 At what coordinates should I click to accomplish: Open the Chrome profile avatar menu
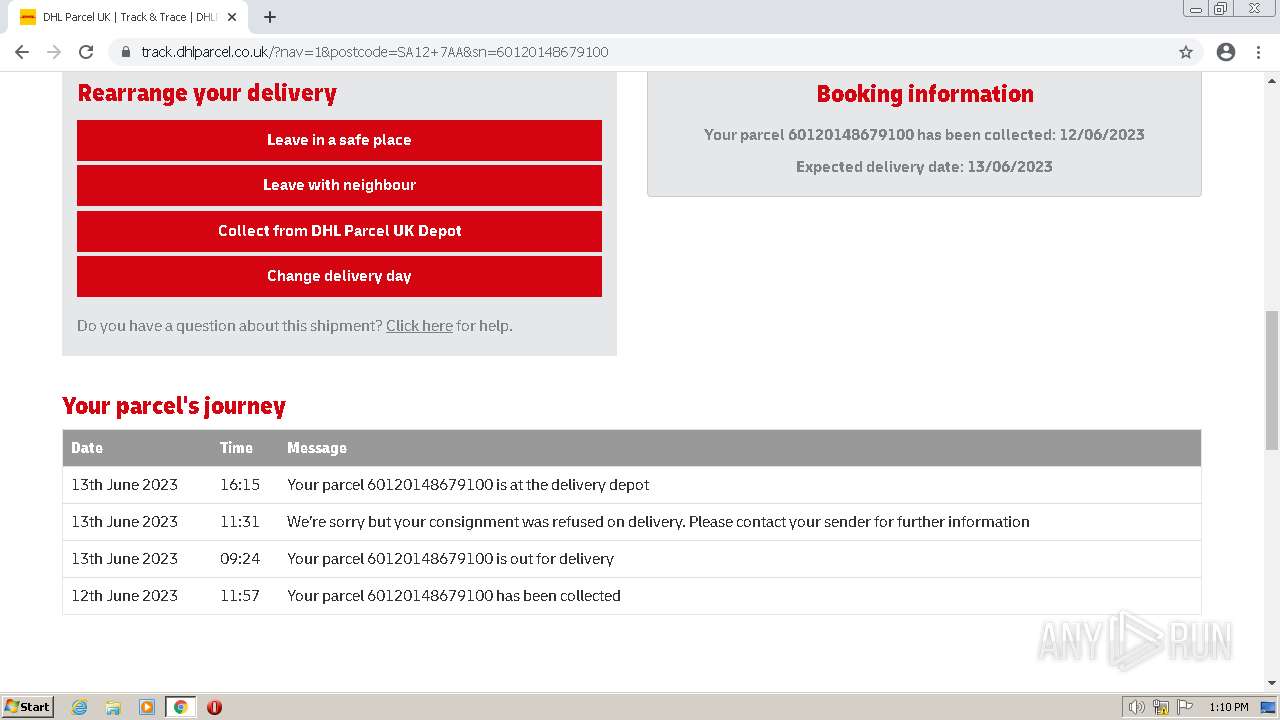click(x=1226, y=52)
